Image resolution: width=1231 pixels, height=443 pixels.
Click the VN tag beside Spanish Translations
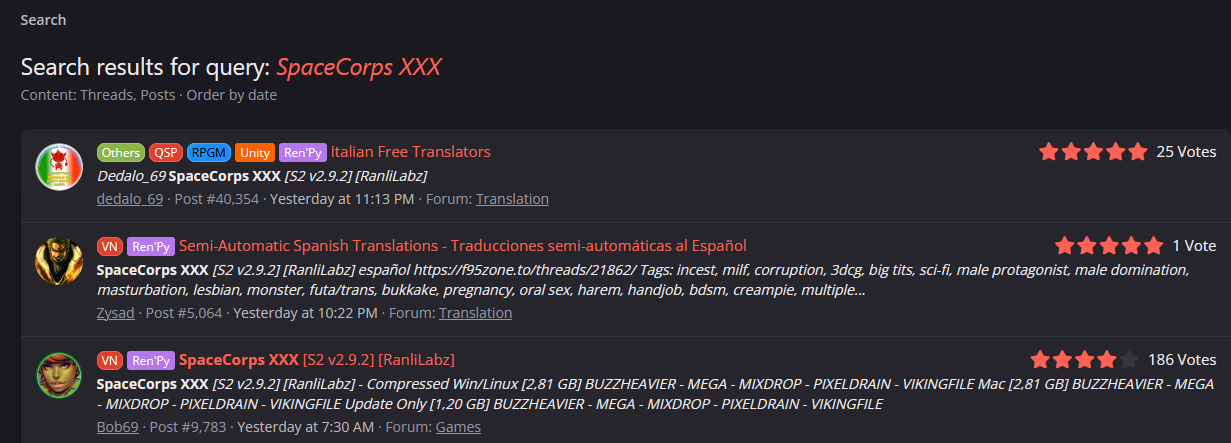click(110, 246)
